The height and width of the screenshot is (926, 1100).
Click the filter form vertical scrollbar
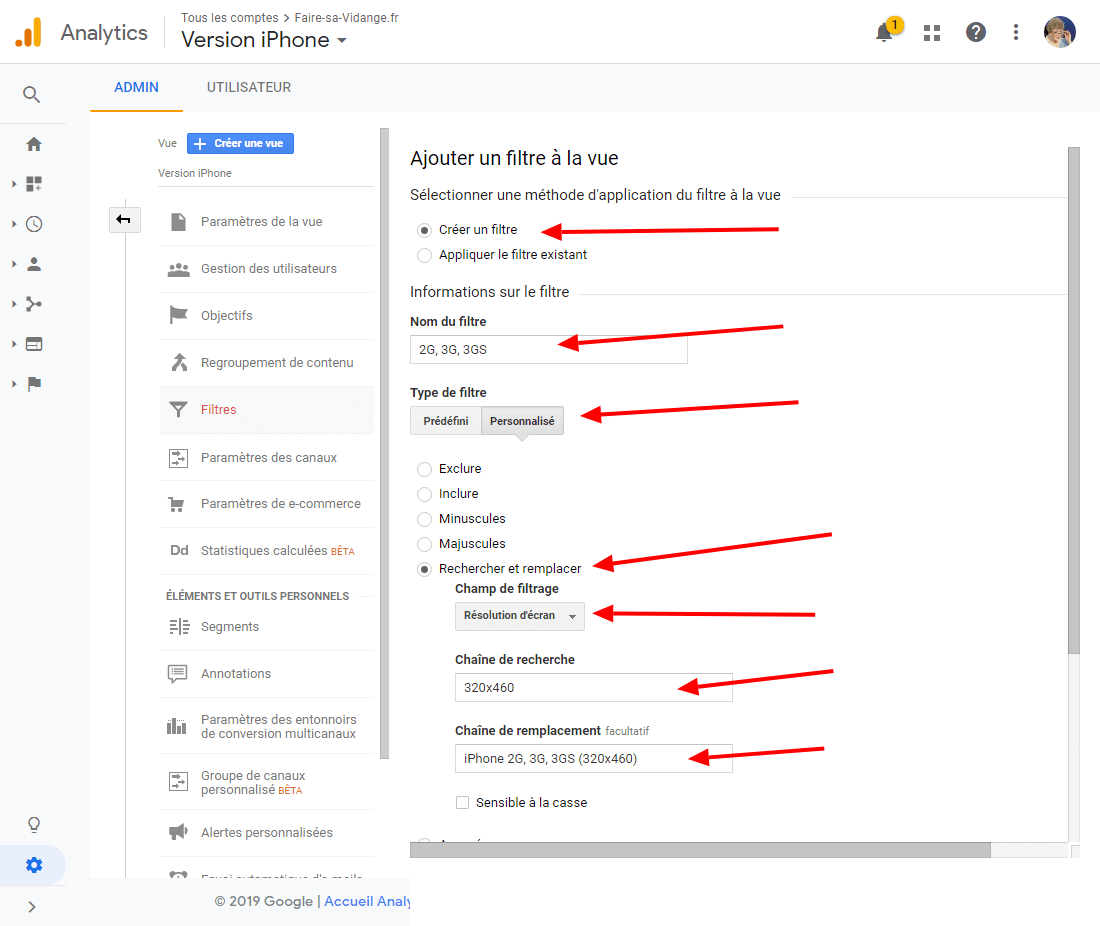pos(1073,400)
